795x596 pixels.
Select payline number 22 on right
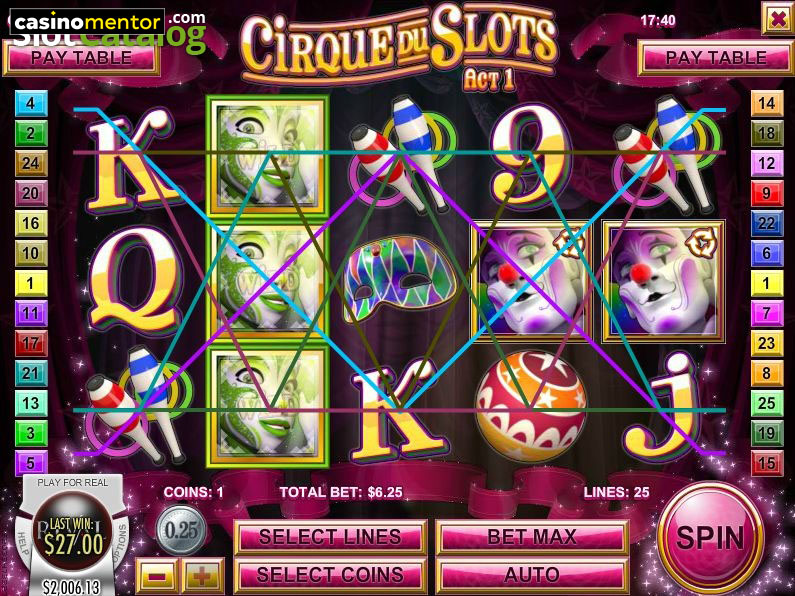767,223
